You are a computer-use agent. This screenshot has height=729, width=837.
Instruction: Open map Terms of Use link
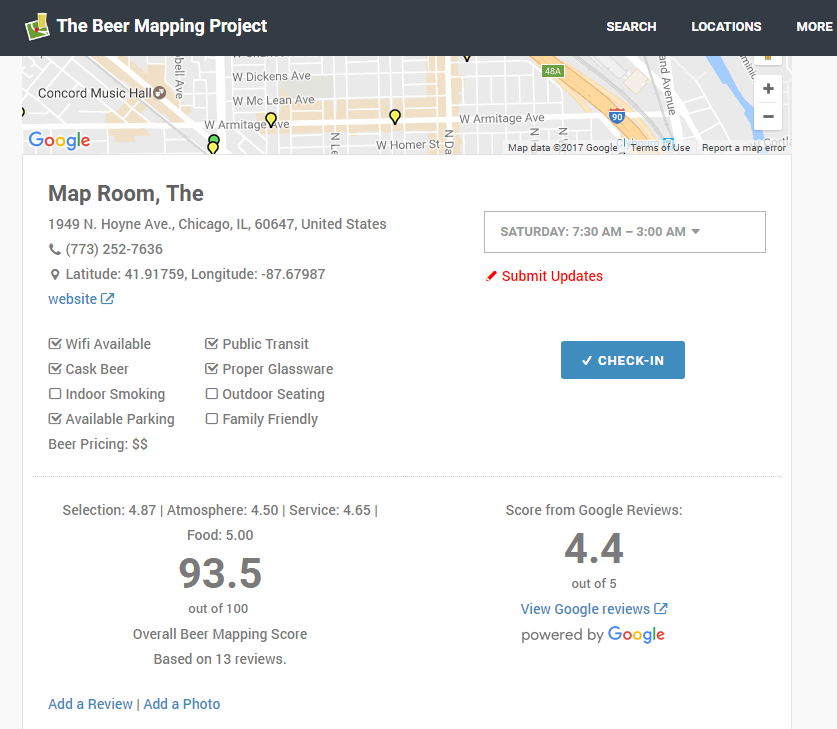(x=660, y=148)
